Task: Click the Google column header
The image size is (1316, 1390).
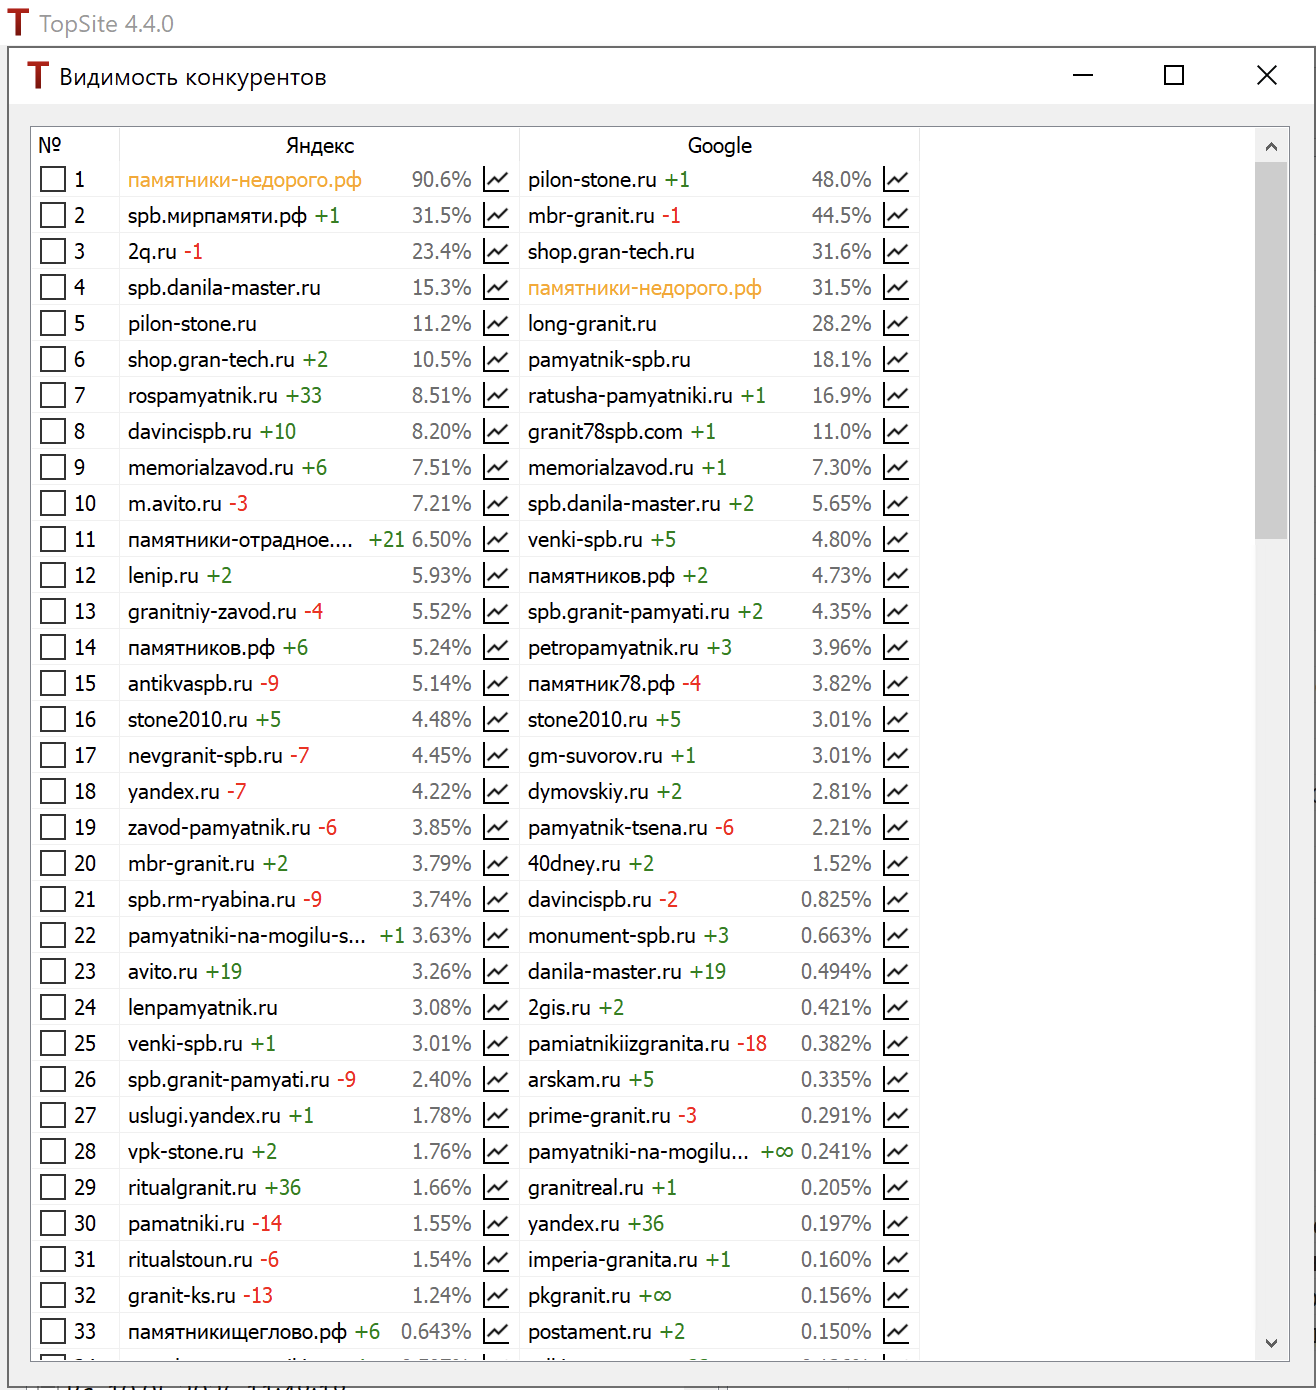Action: coord(720,146)
